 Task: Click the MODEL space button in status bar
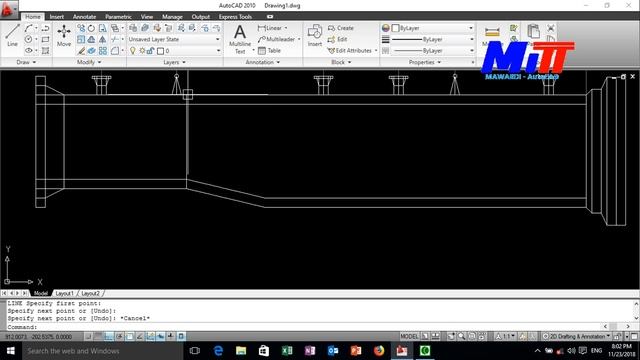(x=409, y=336)
